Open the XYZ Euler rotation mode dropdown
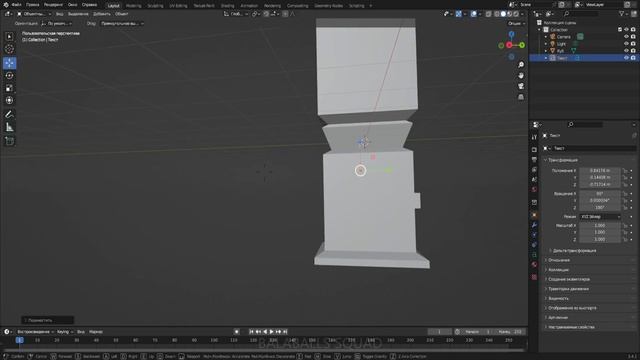This screenshot has width=640, height=360. coord(600,217)
